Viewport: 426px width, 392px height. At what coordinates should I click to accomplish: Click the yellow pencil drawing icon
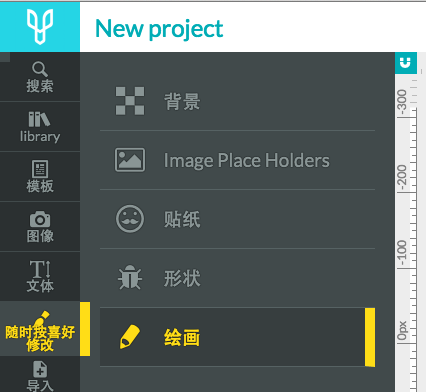point(130,337)
